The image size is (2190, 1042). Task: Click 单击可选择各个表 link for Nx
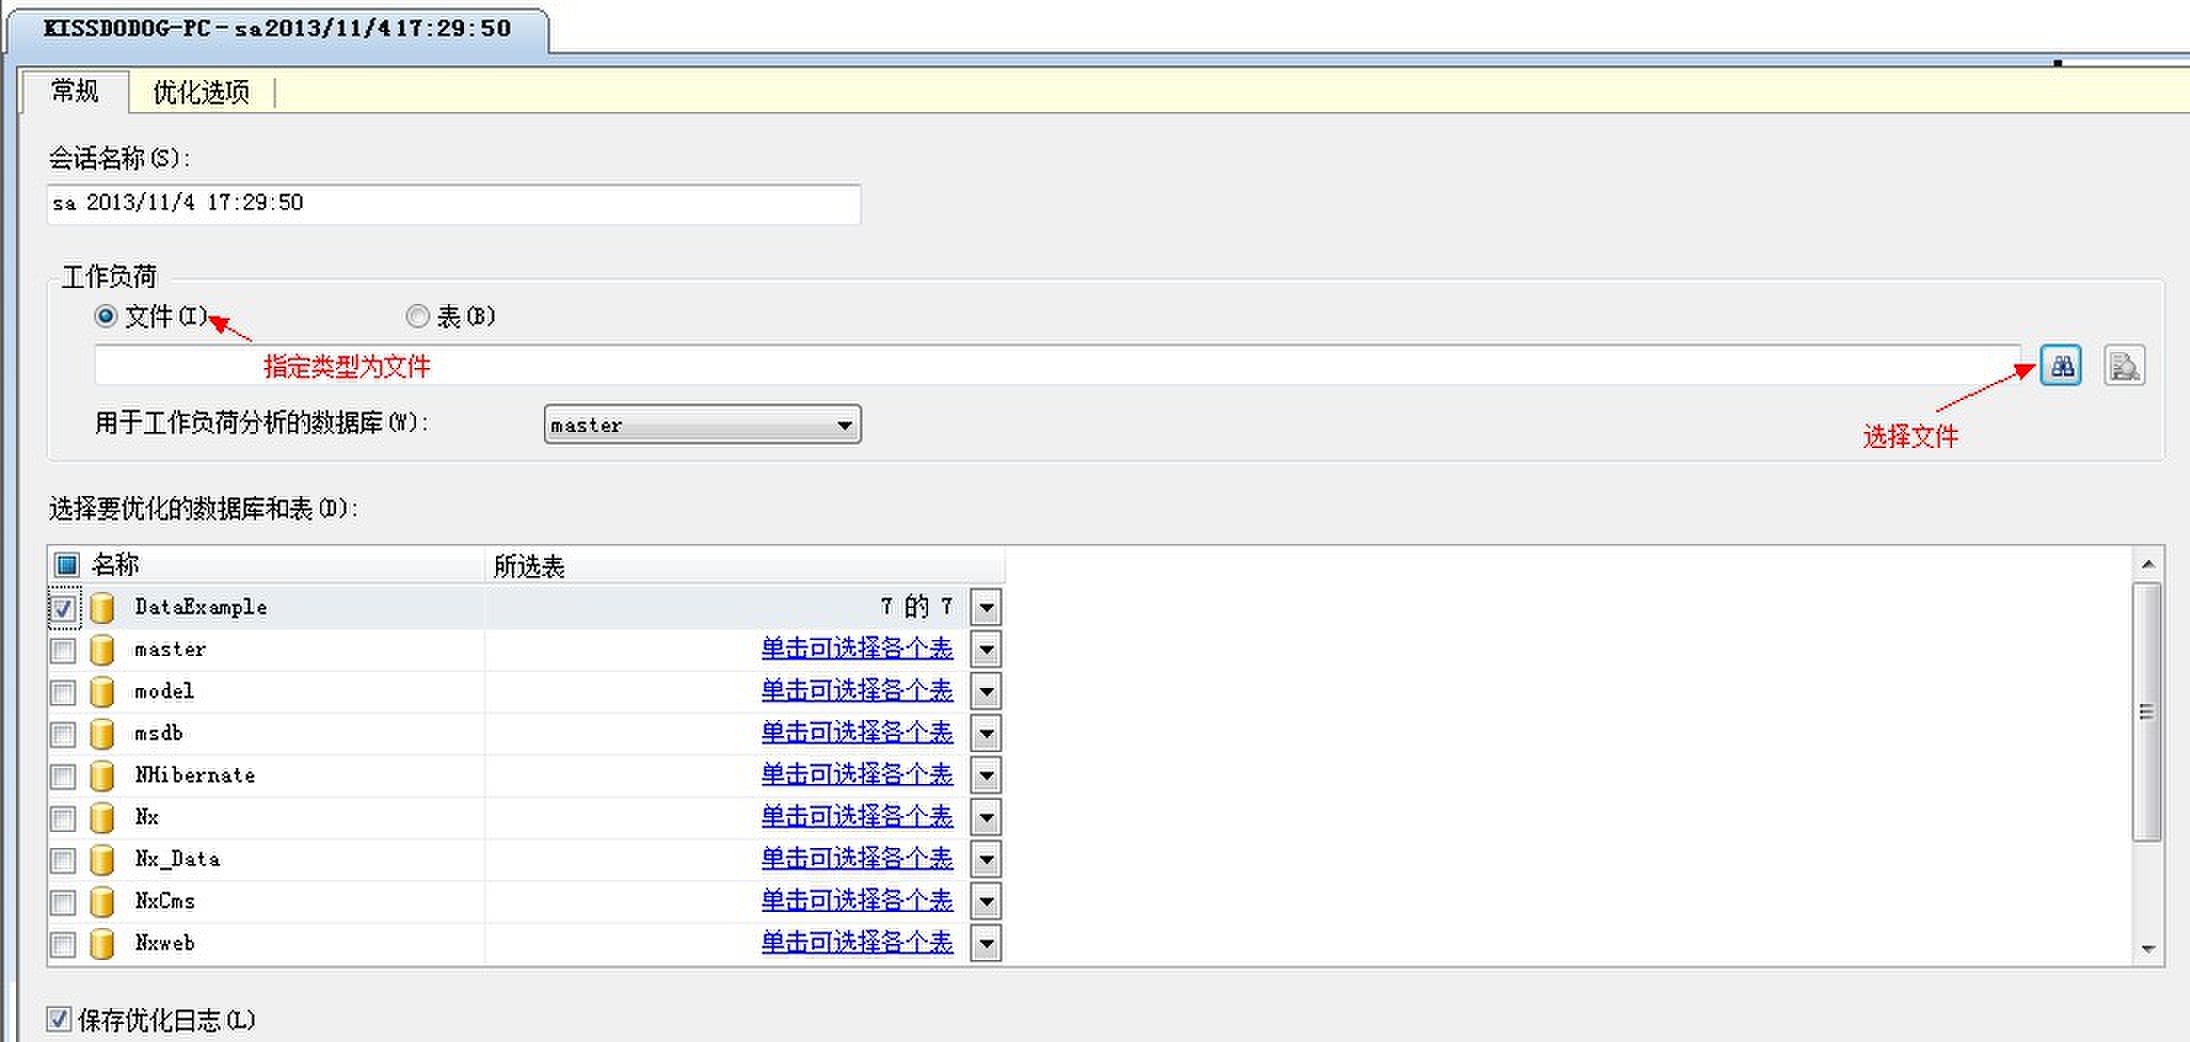point(857,816)
